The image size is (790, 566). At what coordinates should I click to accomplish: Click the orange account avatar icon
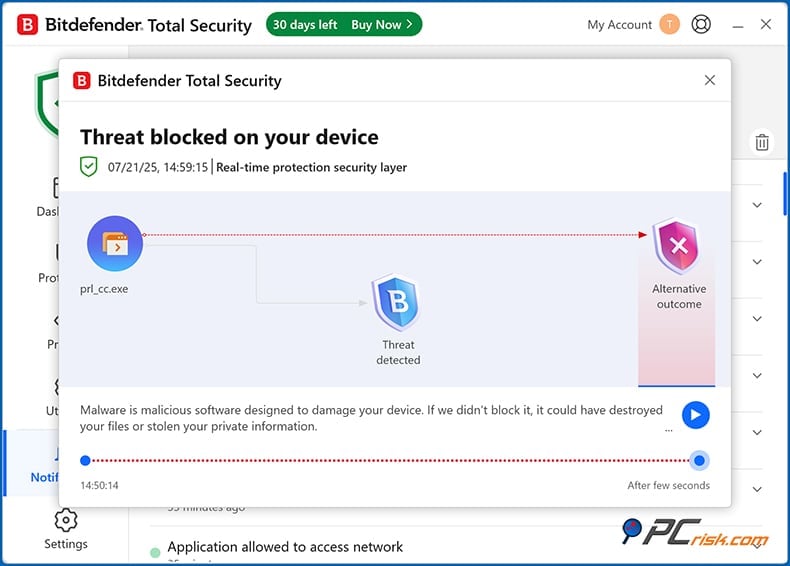[670, 24]
